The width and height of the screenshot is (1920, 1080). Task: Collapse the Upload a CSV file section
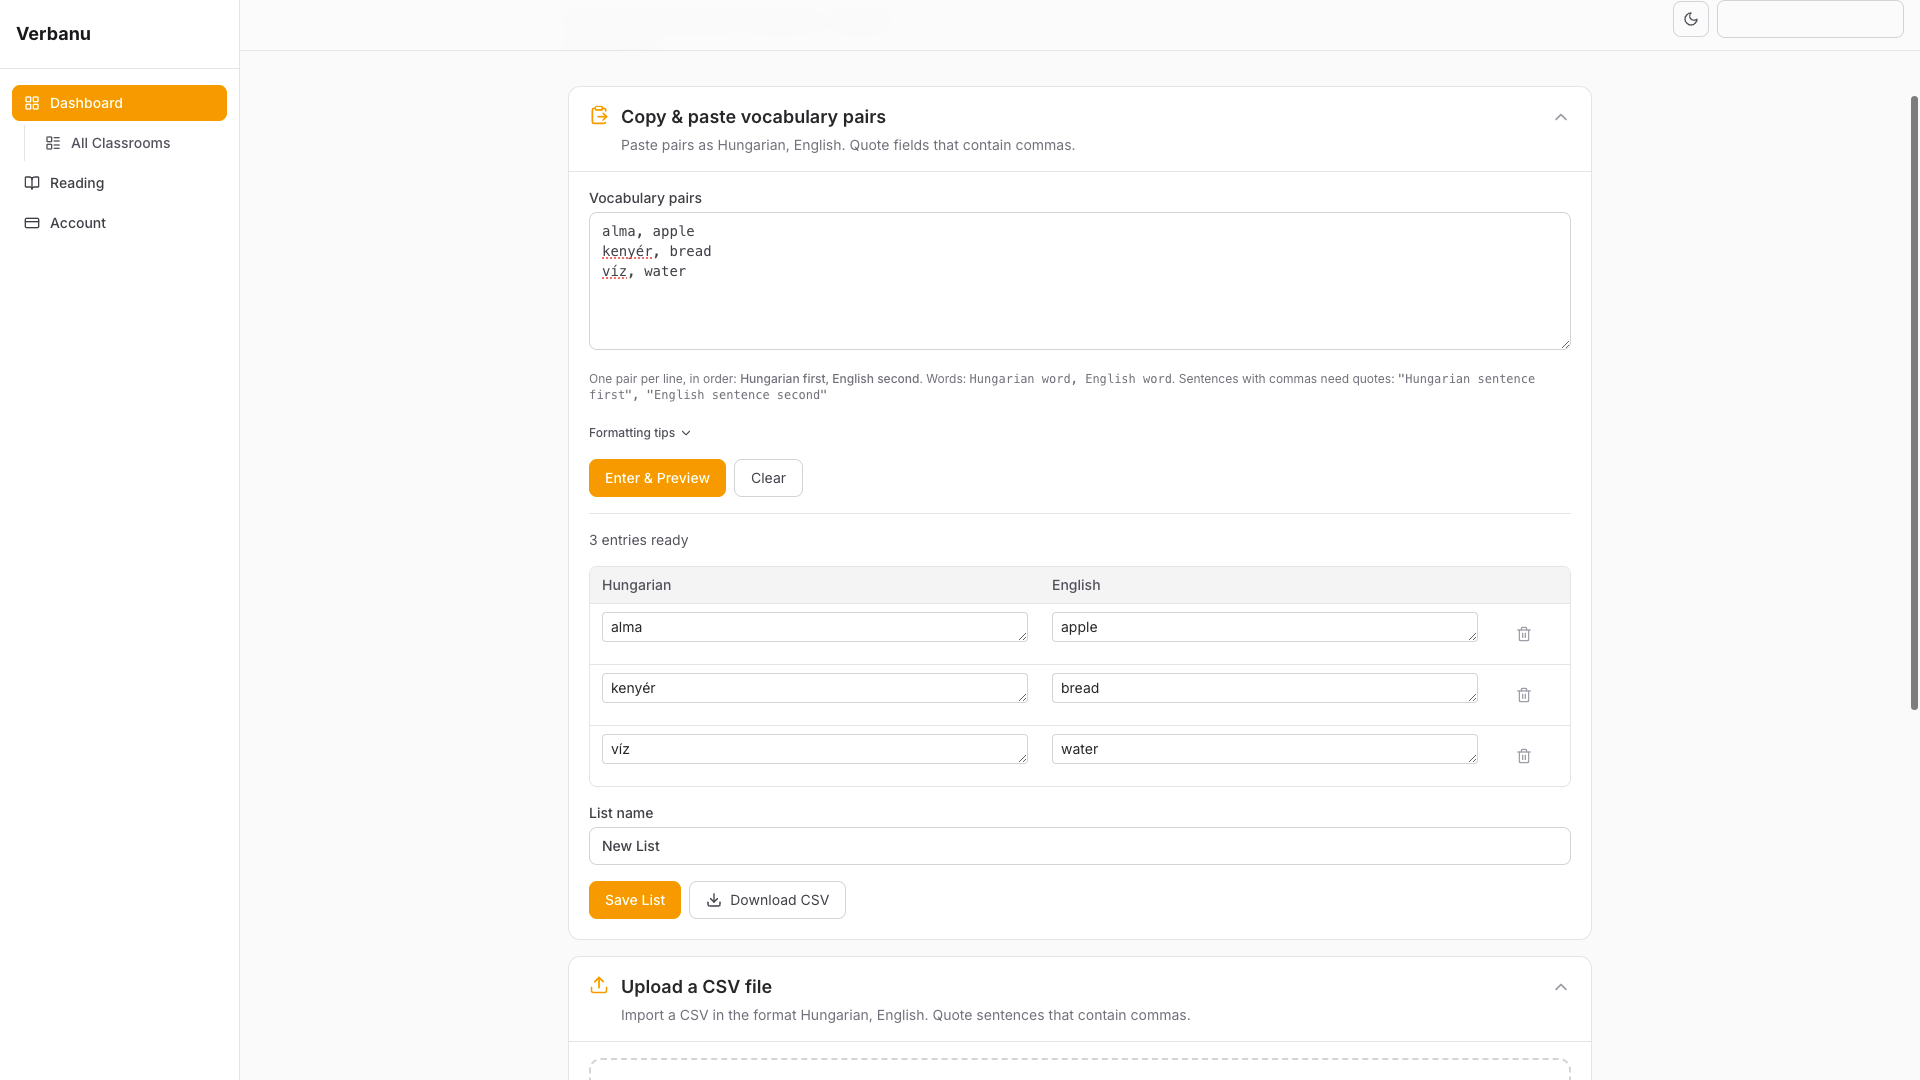[x=1561, y=987]
